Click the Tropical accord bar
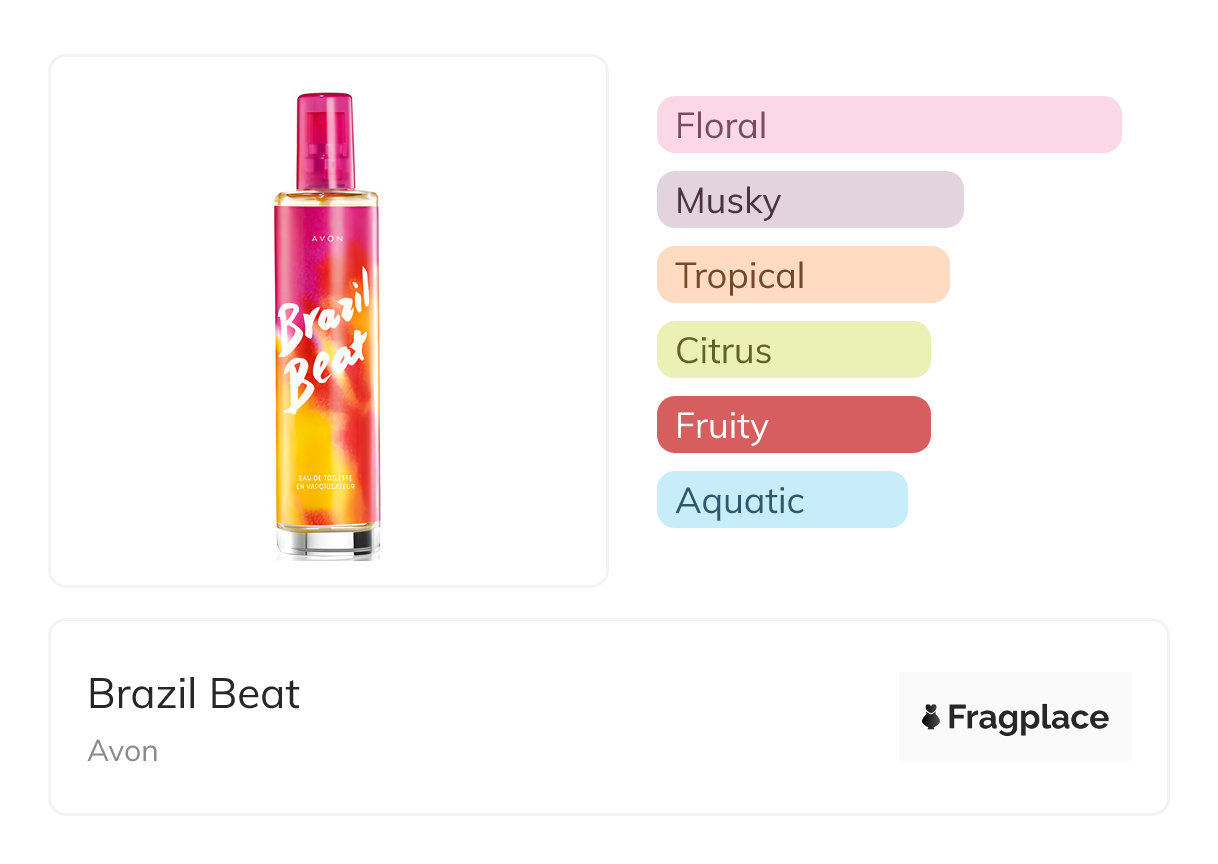 pyautogui.click(x=803, y=275)
